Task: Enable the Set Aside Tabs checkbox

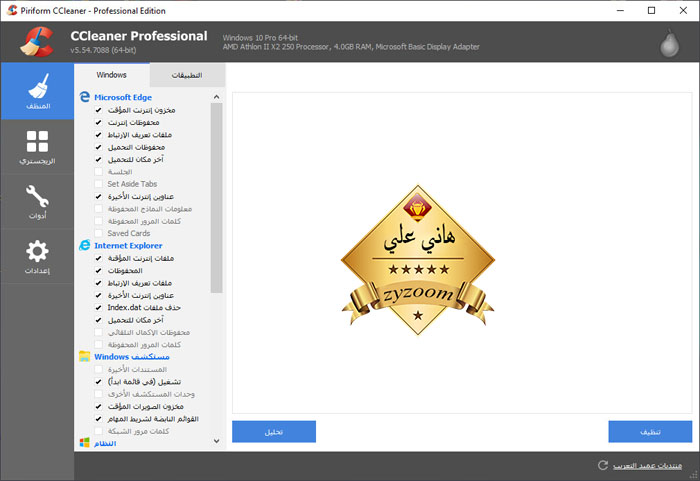Action: coord(99,184)
